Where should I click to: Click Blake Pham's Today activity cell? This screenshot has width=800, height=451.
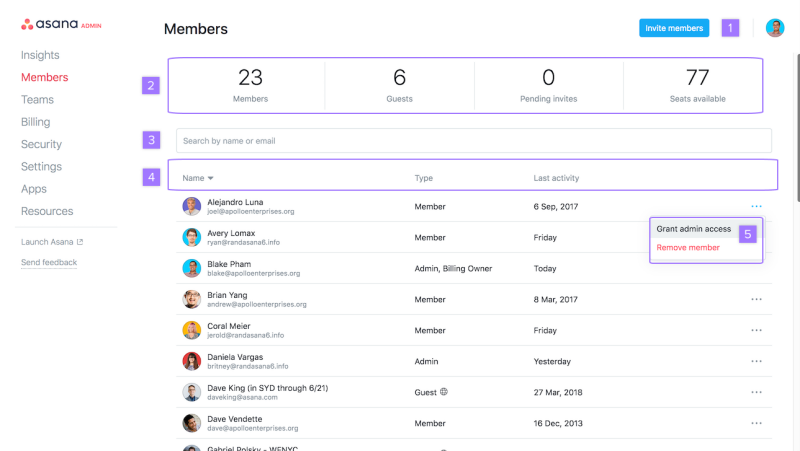coord(545,268)
